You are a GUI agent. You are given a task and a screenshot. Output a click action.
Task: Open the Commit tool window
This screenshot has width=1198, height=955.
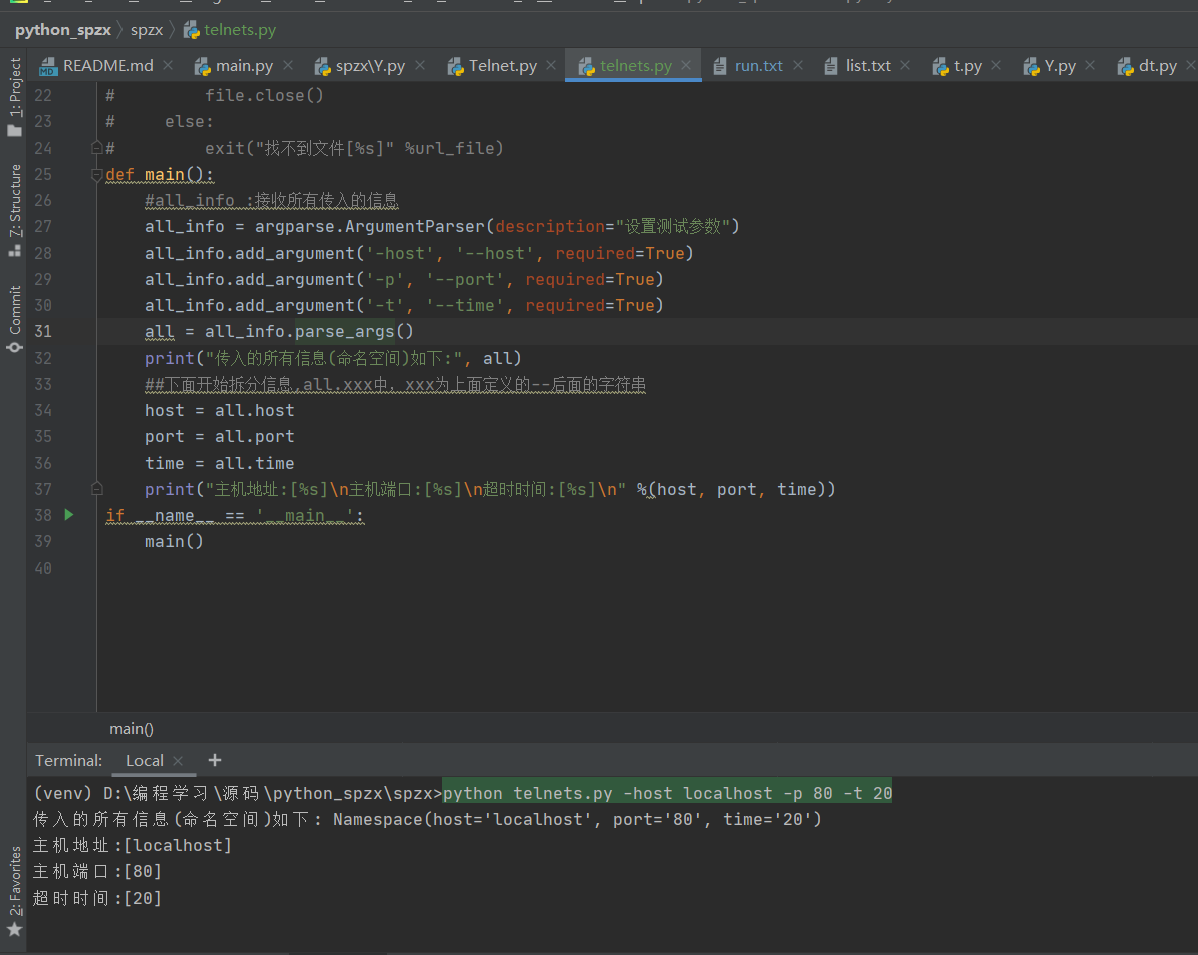pyautogui.click(x=15, y=319)
